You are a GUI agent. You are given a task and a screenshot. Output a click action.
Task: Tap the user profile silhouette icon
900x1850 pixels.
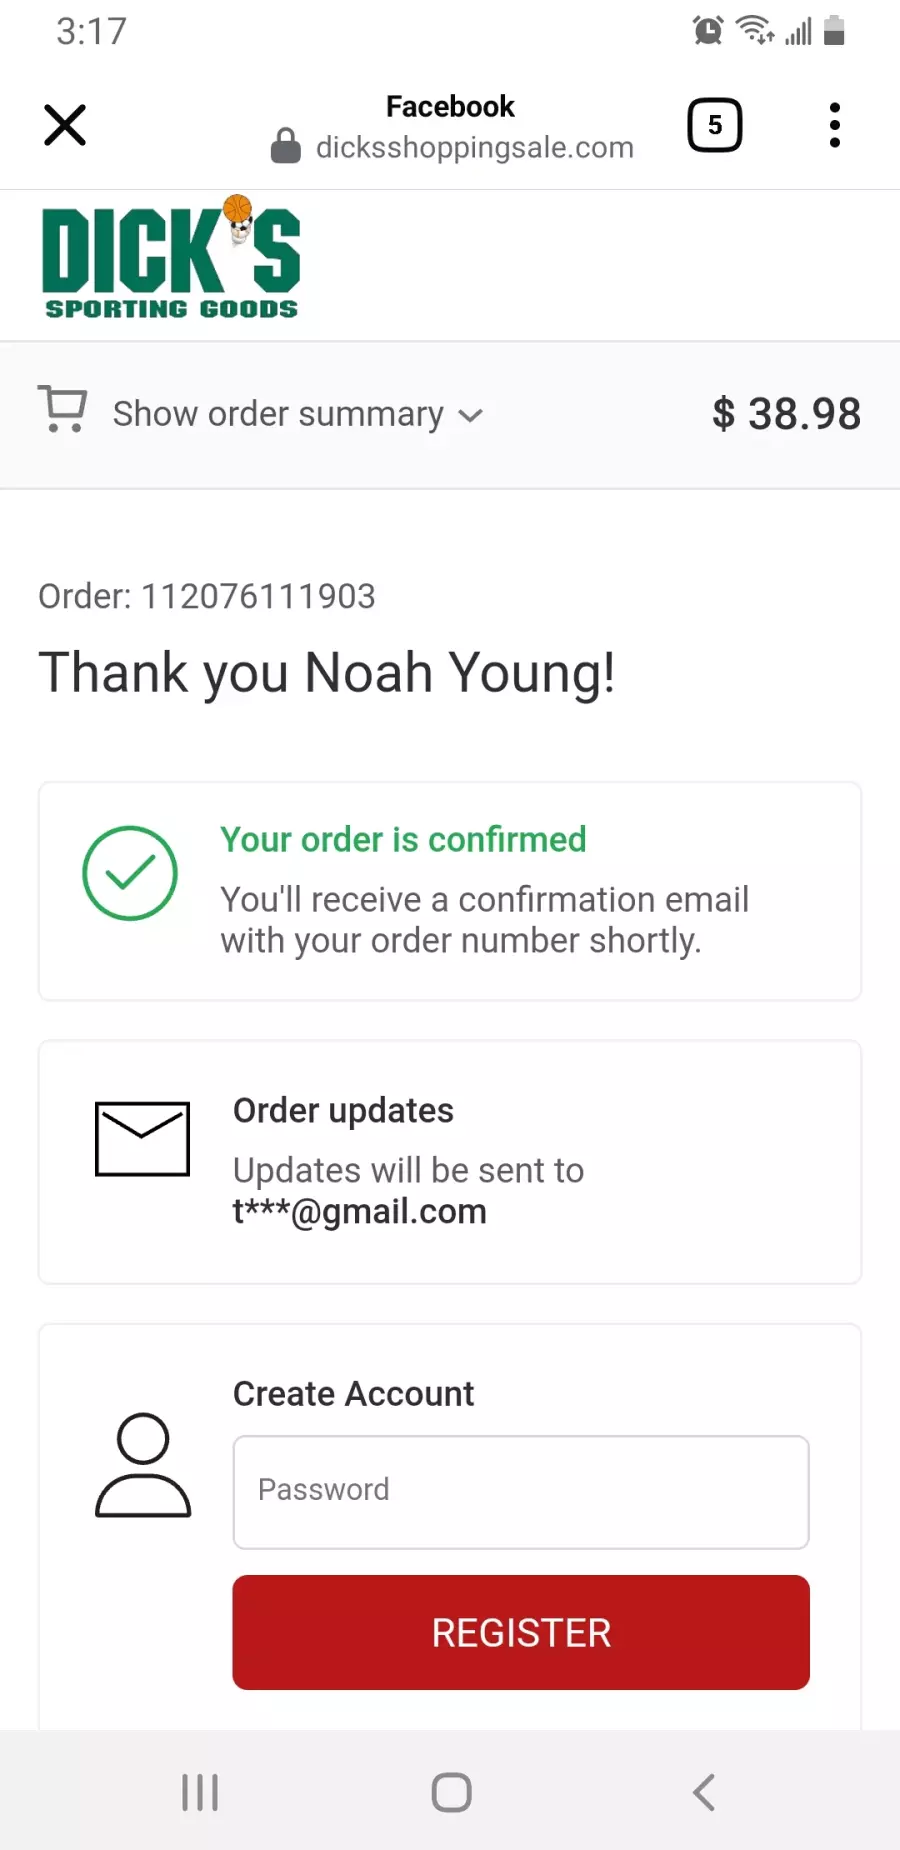click(143, 1465)
